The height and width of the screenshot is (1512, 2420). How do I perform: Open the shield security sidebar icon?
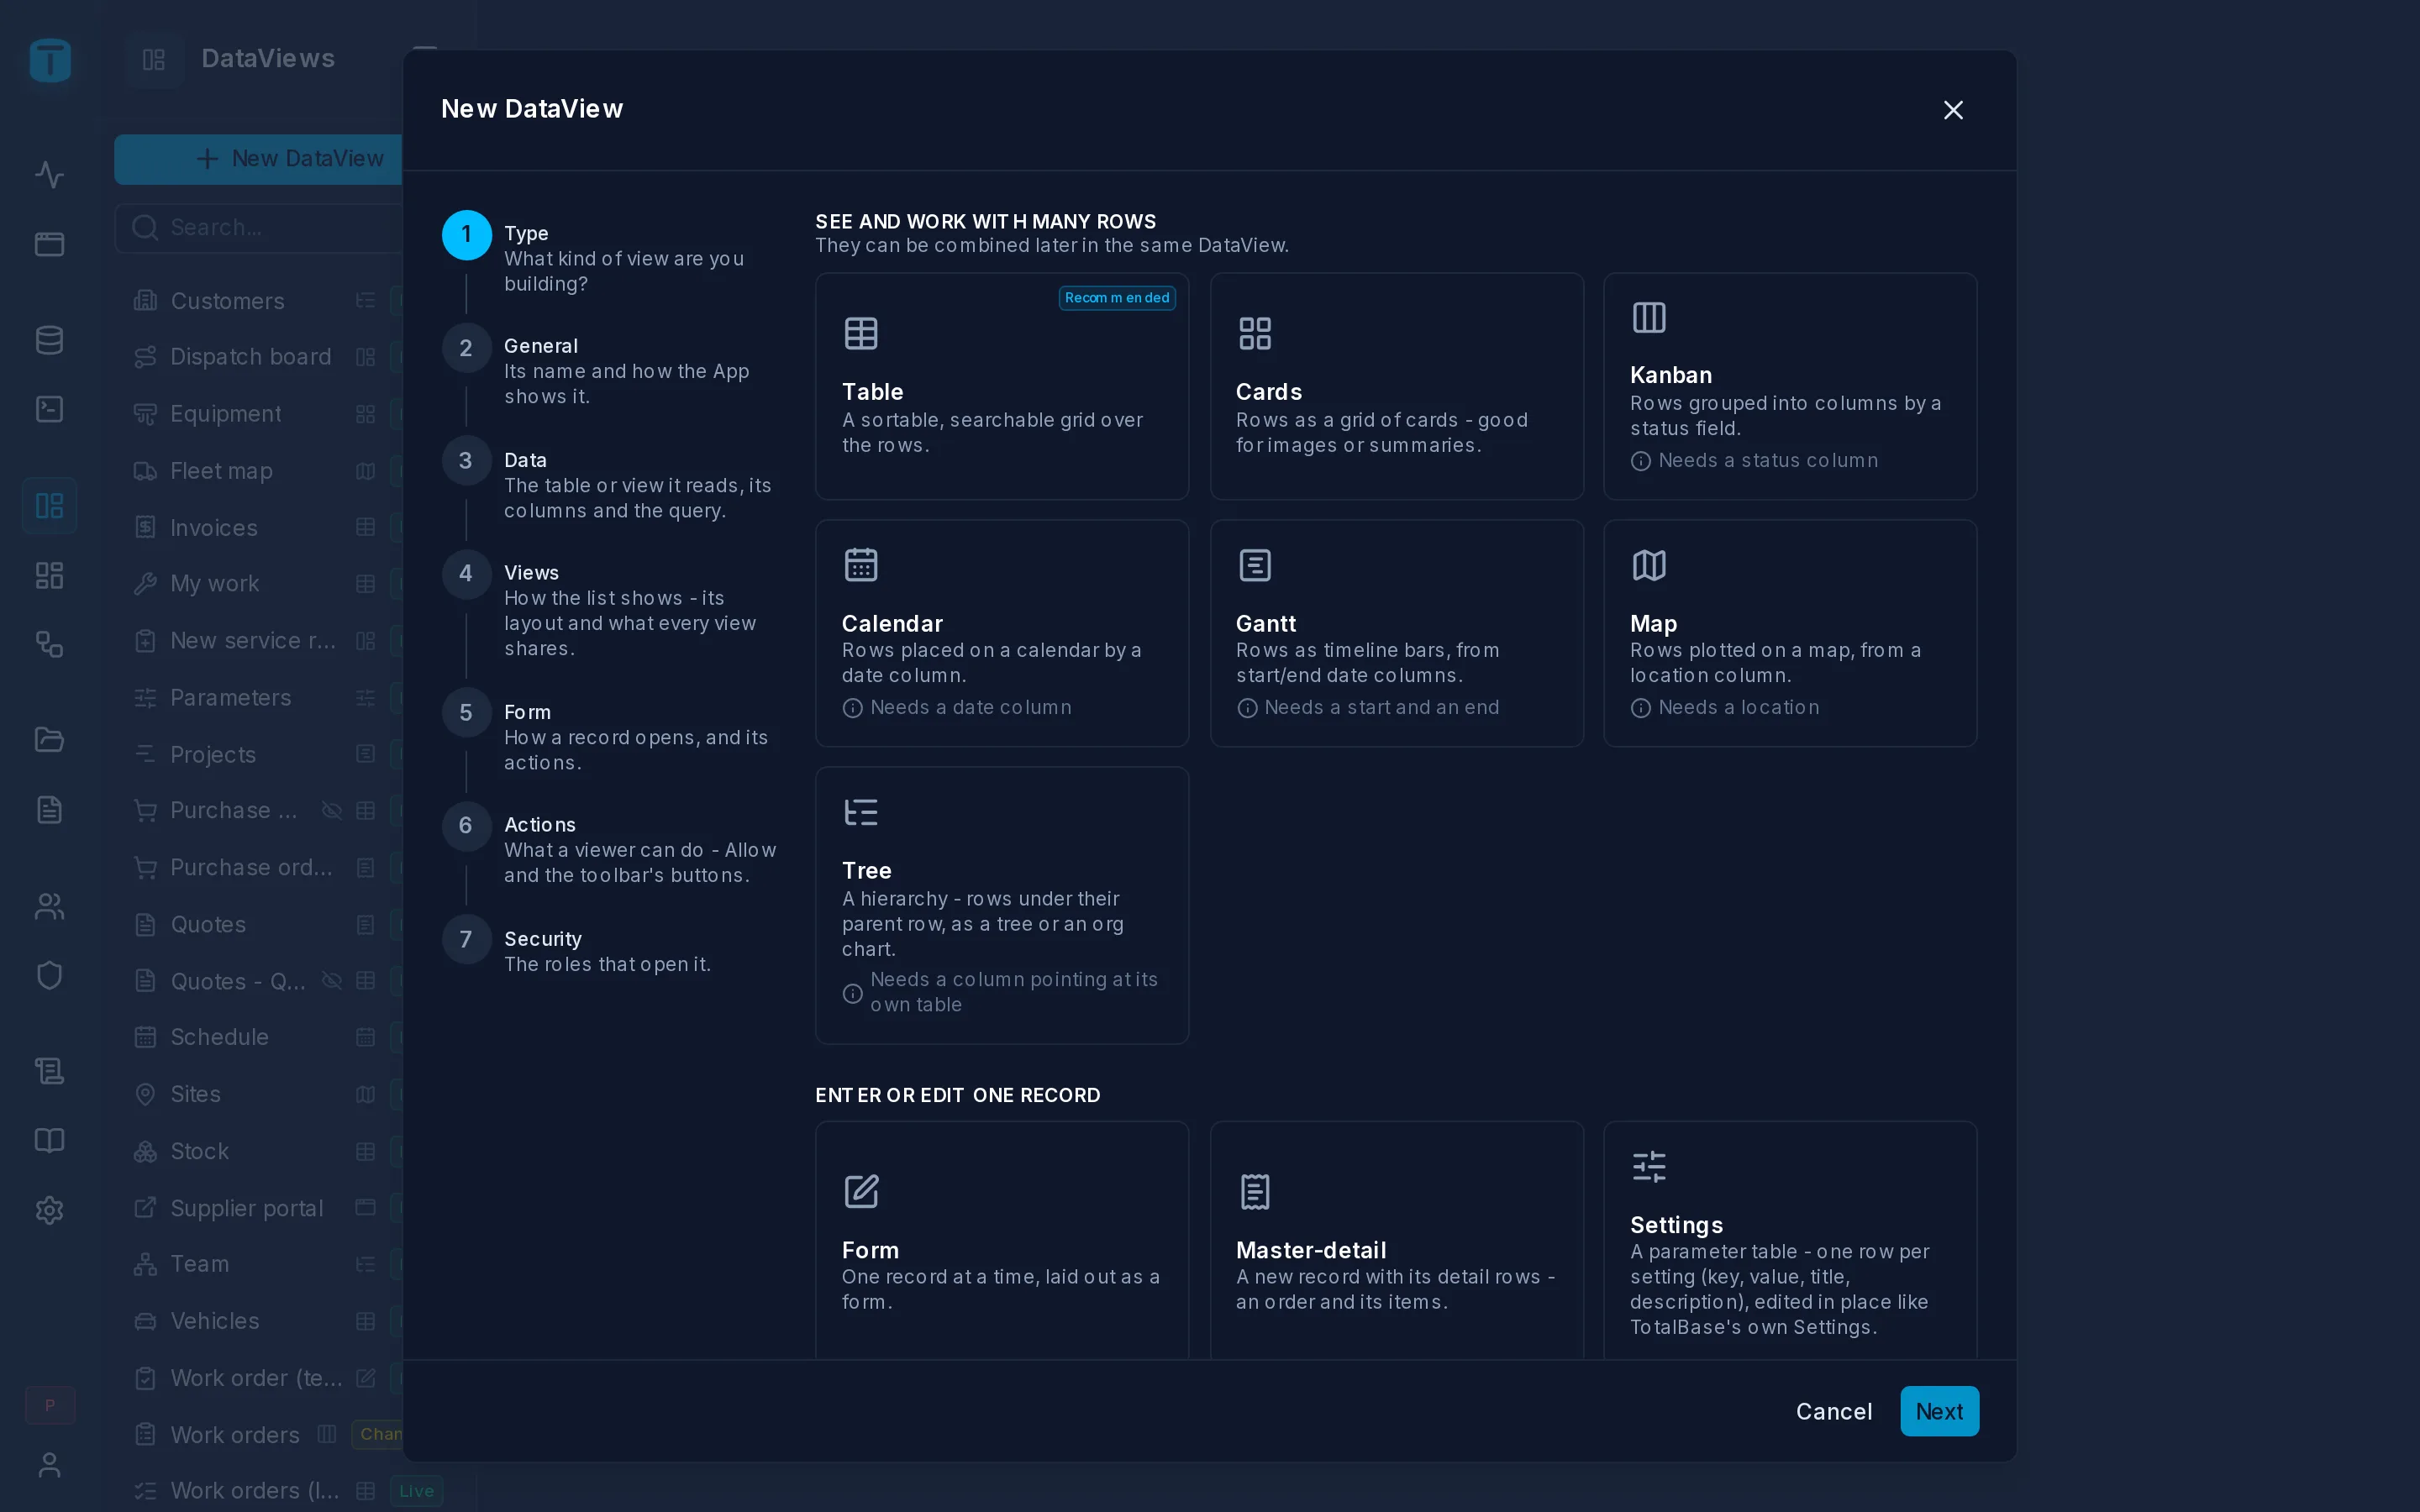50,975
